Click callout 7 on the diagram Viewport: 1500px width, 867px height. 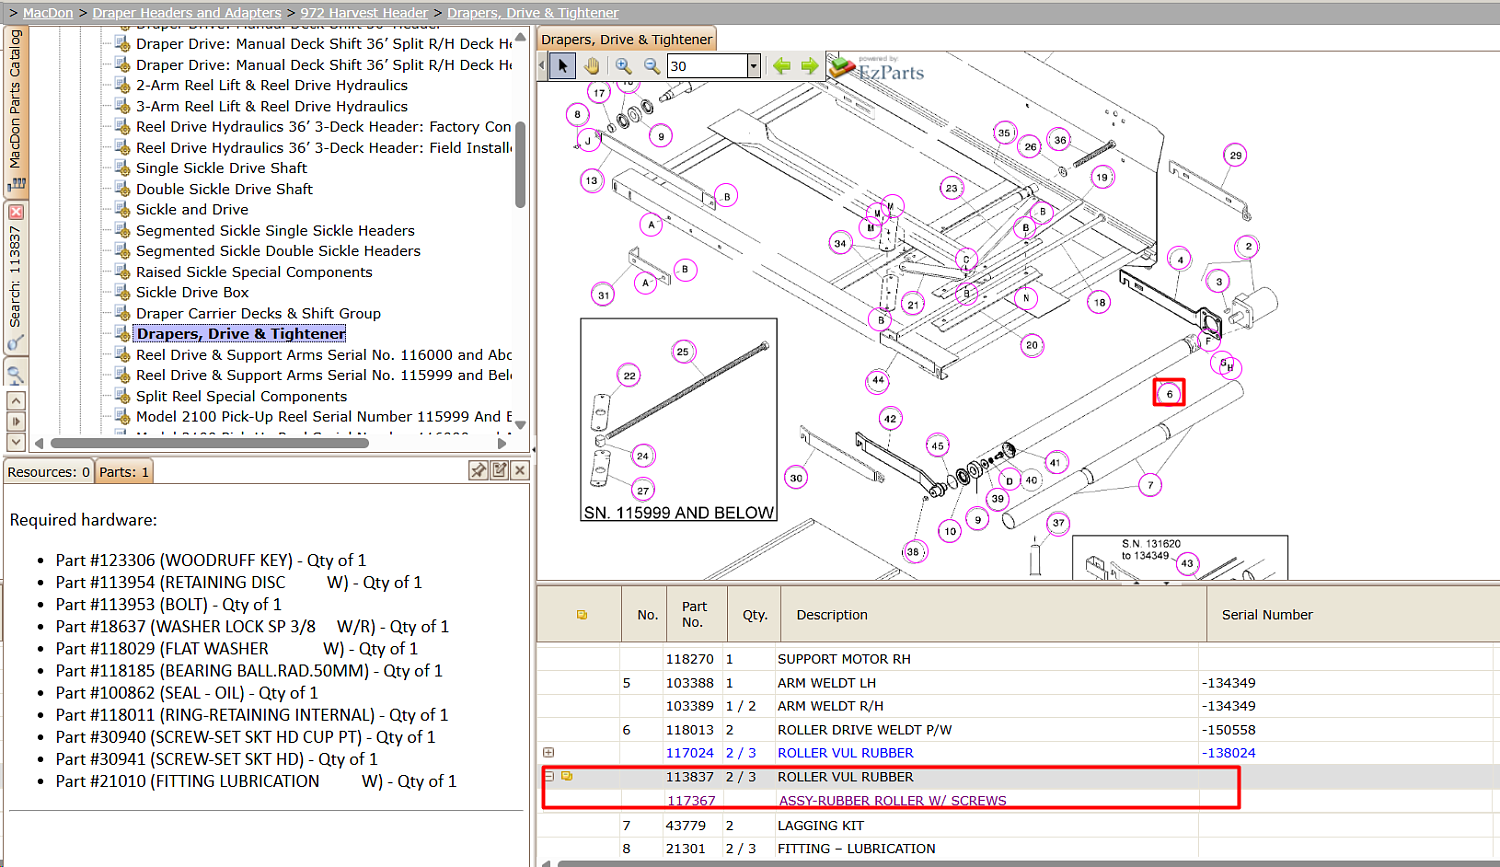1150,485
